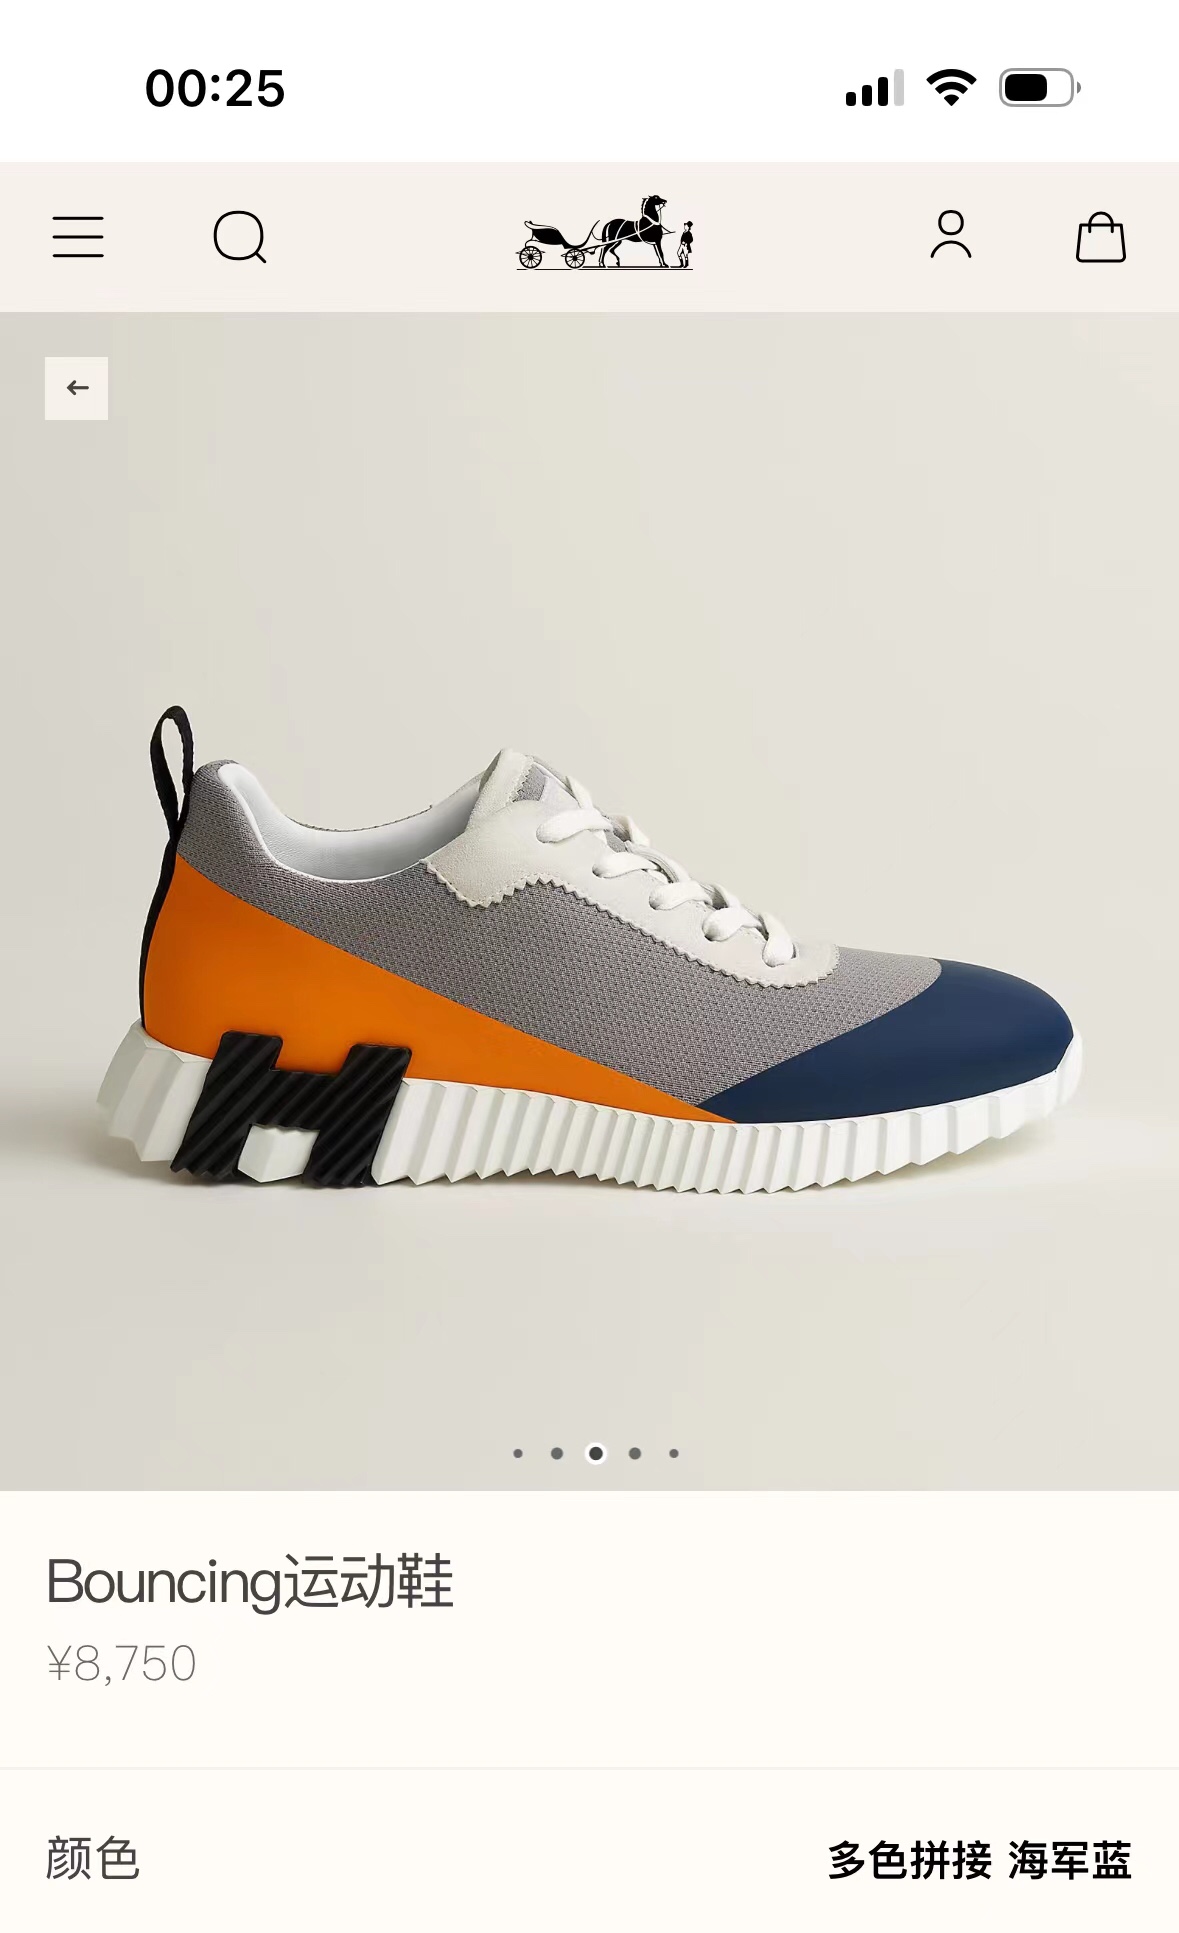Image resolution: width=1179 pixels, height=1933 pixels.
Task: Select the fourth image carousel dot
Action: 635,1453
